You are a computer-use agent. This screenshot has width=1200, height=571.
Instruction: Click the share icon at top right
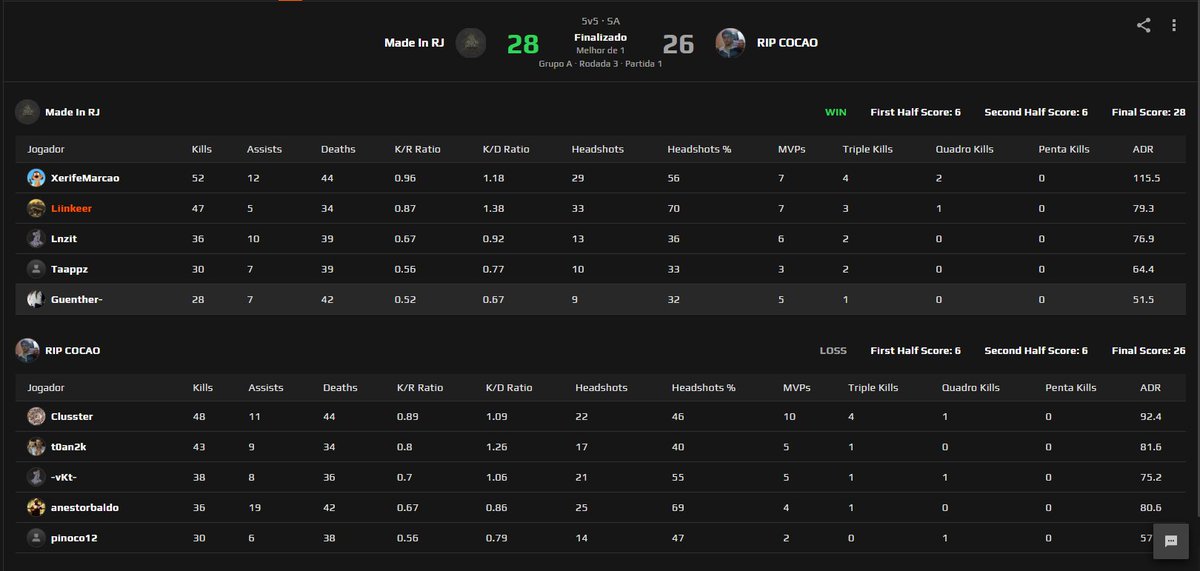coord(1144,26)
